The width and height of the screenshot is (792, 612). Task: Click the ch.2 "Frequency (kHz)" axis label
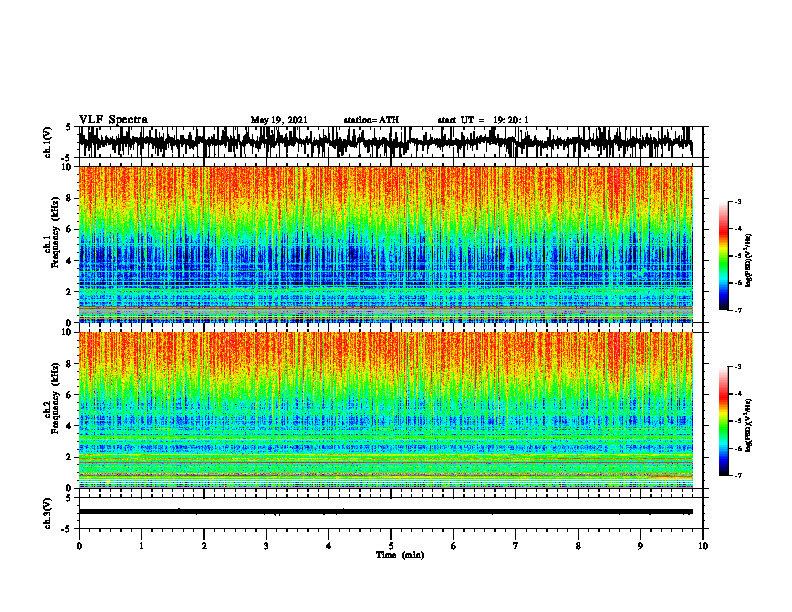55,398
